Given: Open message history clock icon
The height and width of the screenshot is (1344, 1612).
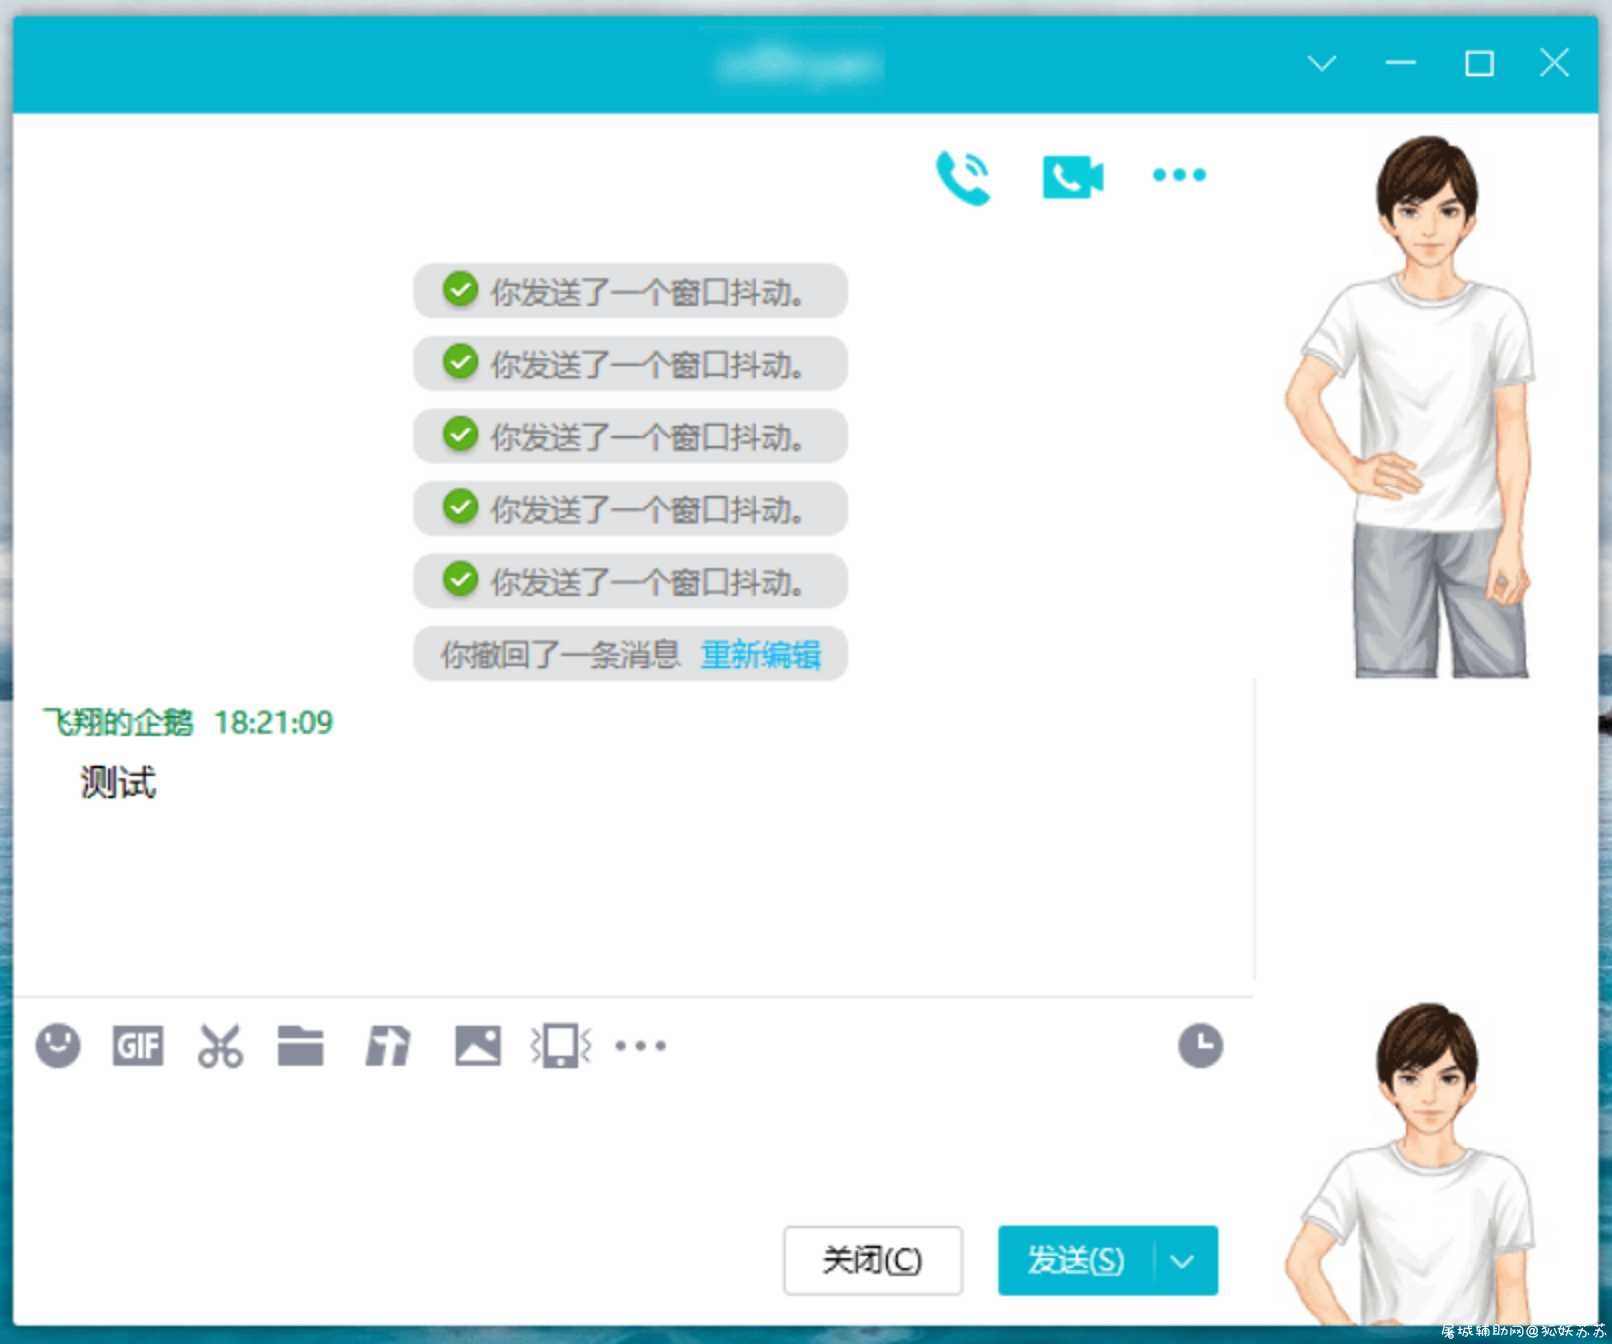Looking at the screenshot, I should pyautogui.click(x=1200, y=1046).
